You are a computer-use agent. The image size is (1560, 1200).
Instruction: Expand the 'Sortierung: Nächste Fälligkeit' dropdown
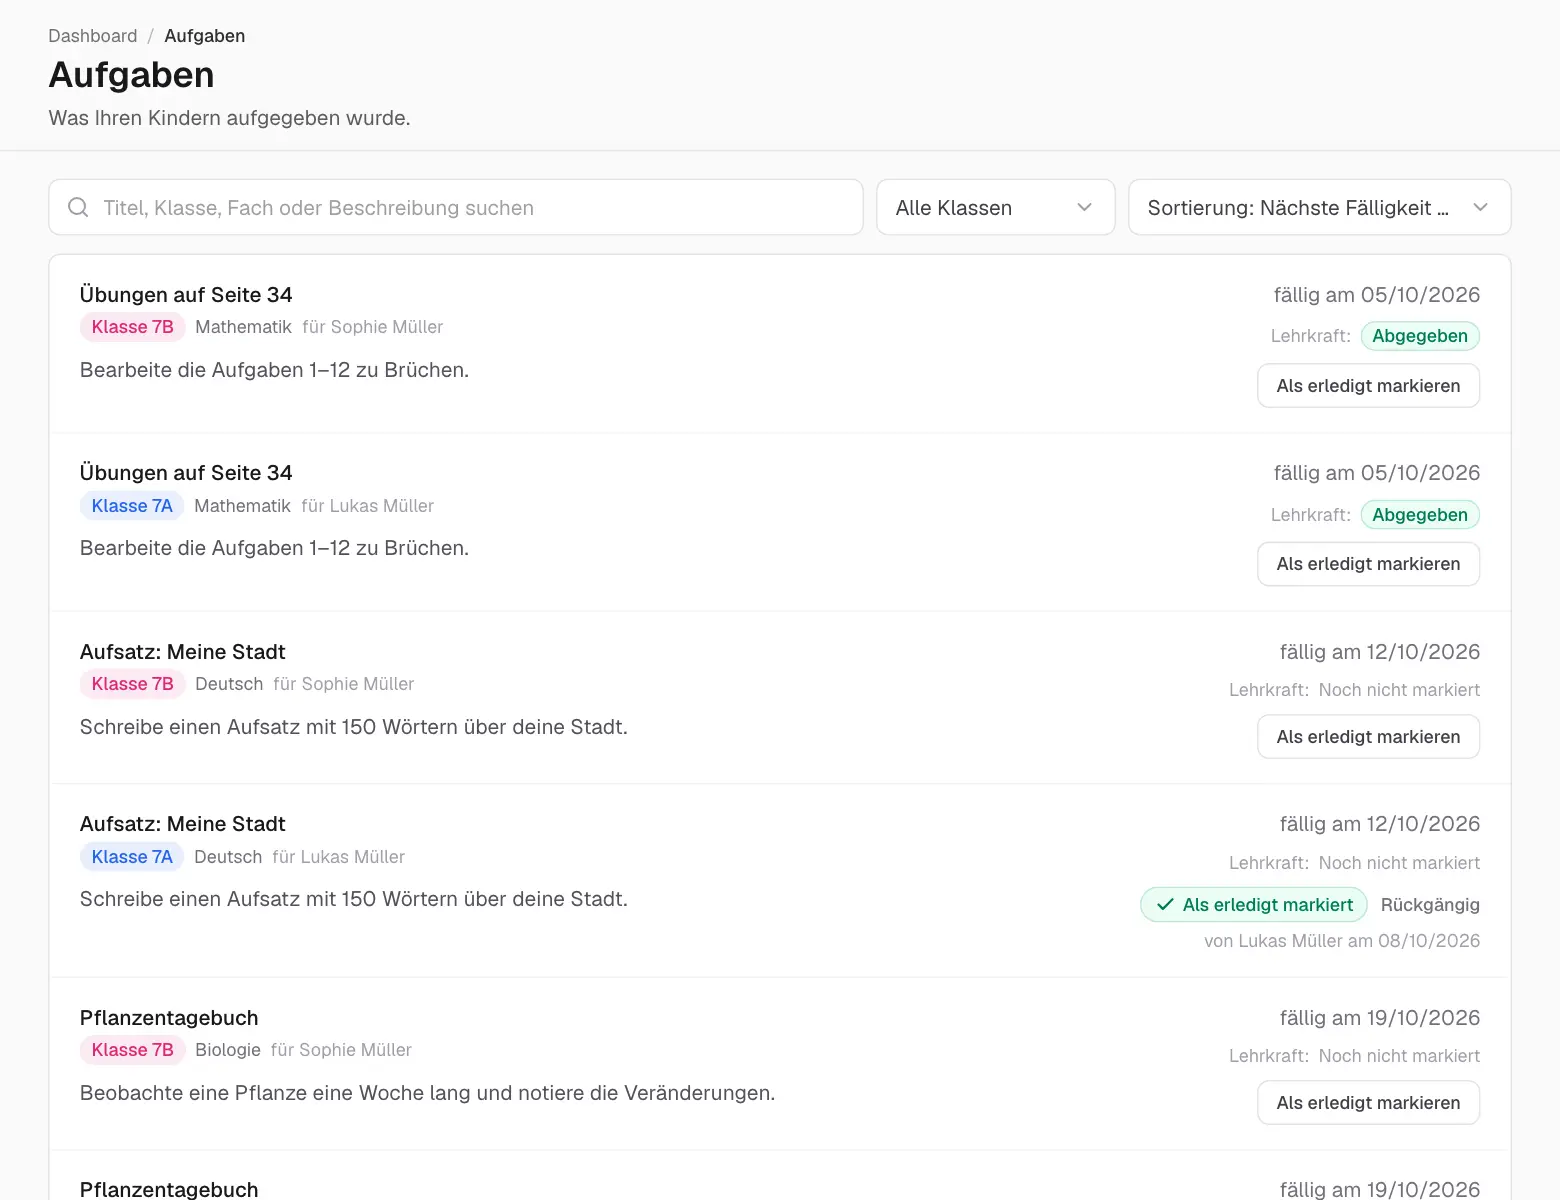click(x=1319, y=207)
